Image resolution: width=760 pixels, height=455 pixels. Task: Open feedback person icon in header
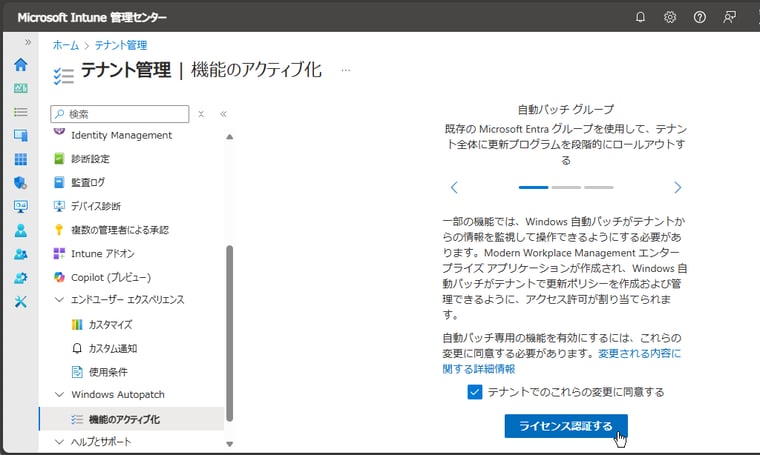(x=729, y=17)
